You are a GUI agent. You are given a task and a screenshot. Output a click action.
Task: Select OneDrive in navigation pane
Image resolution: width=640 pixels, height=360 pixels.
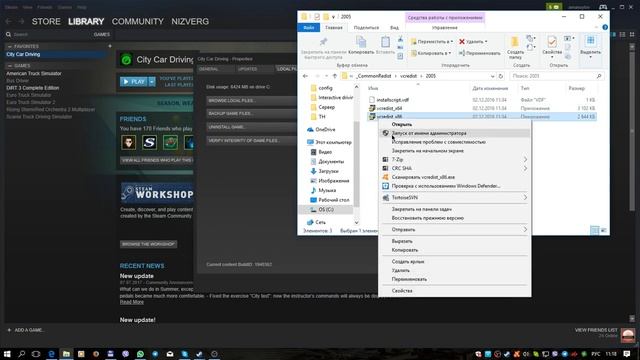coord(325,129)
